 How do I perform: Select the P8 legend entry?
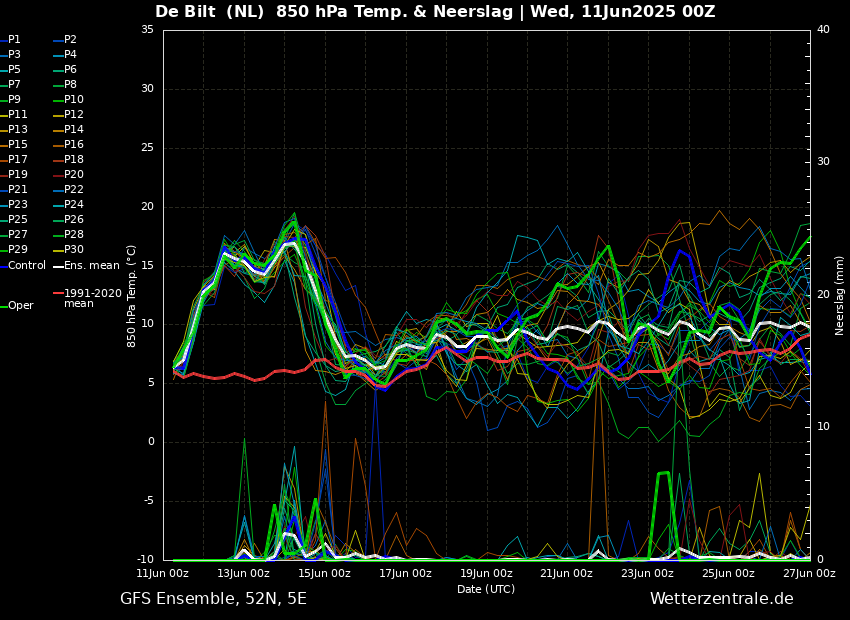(70, 85)
